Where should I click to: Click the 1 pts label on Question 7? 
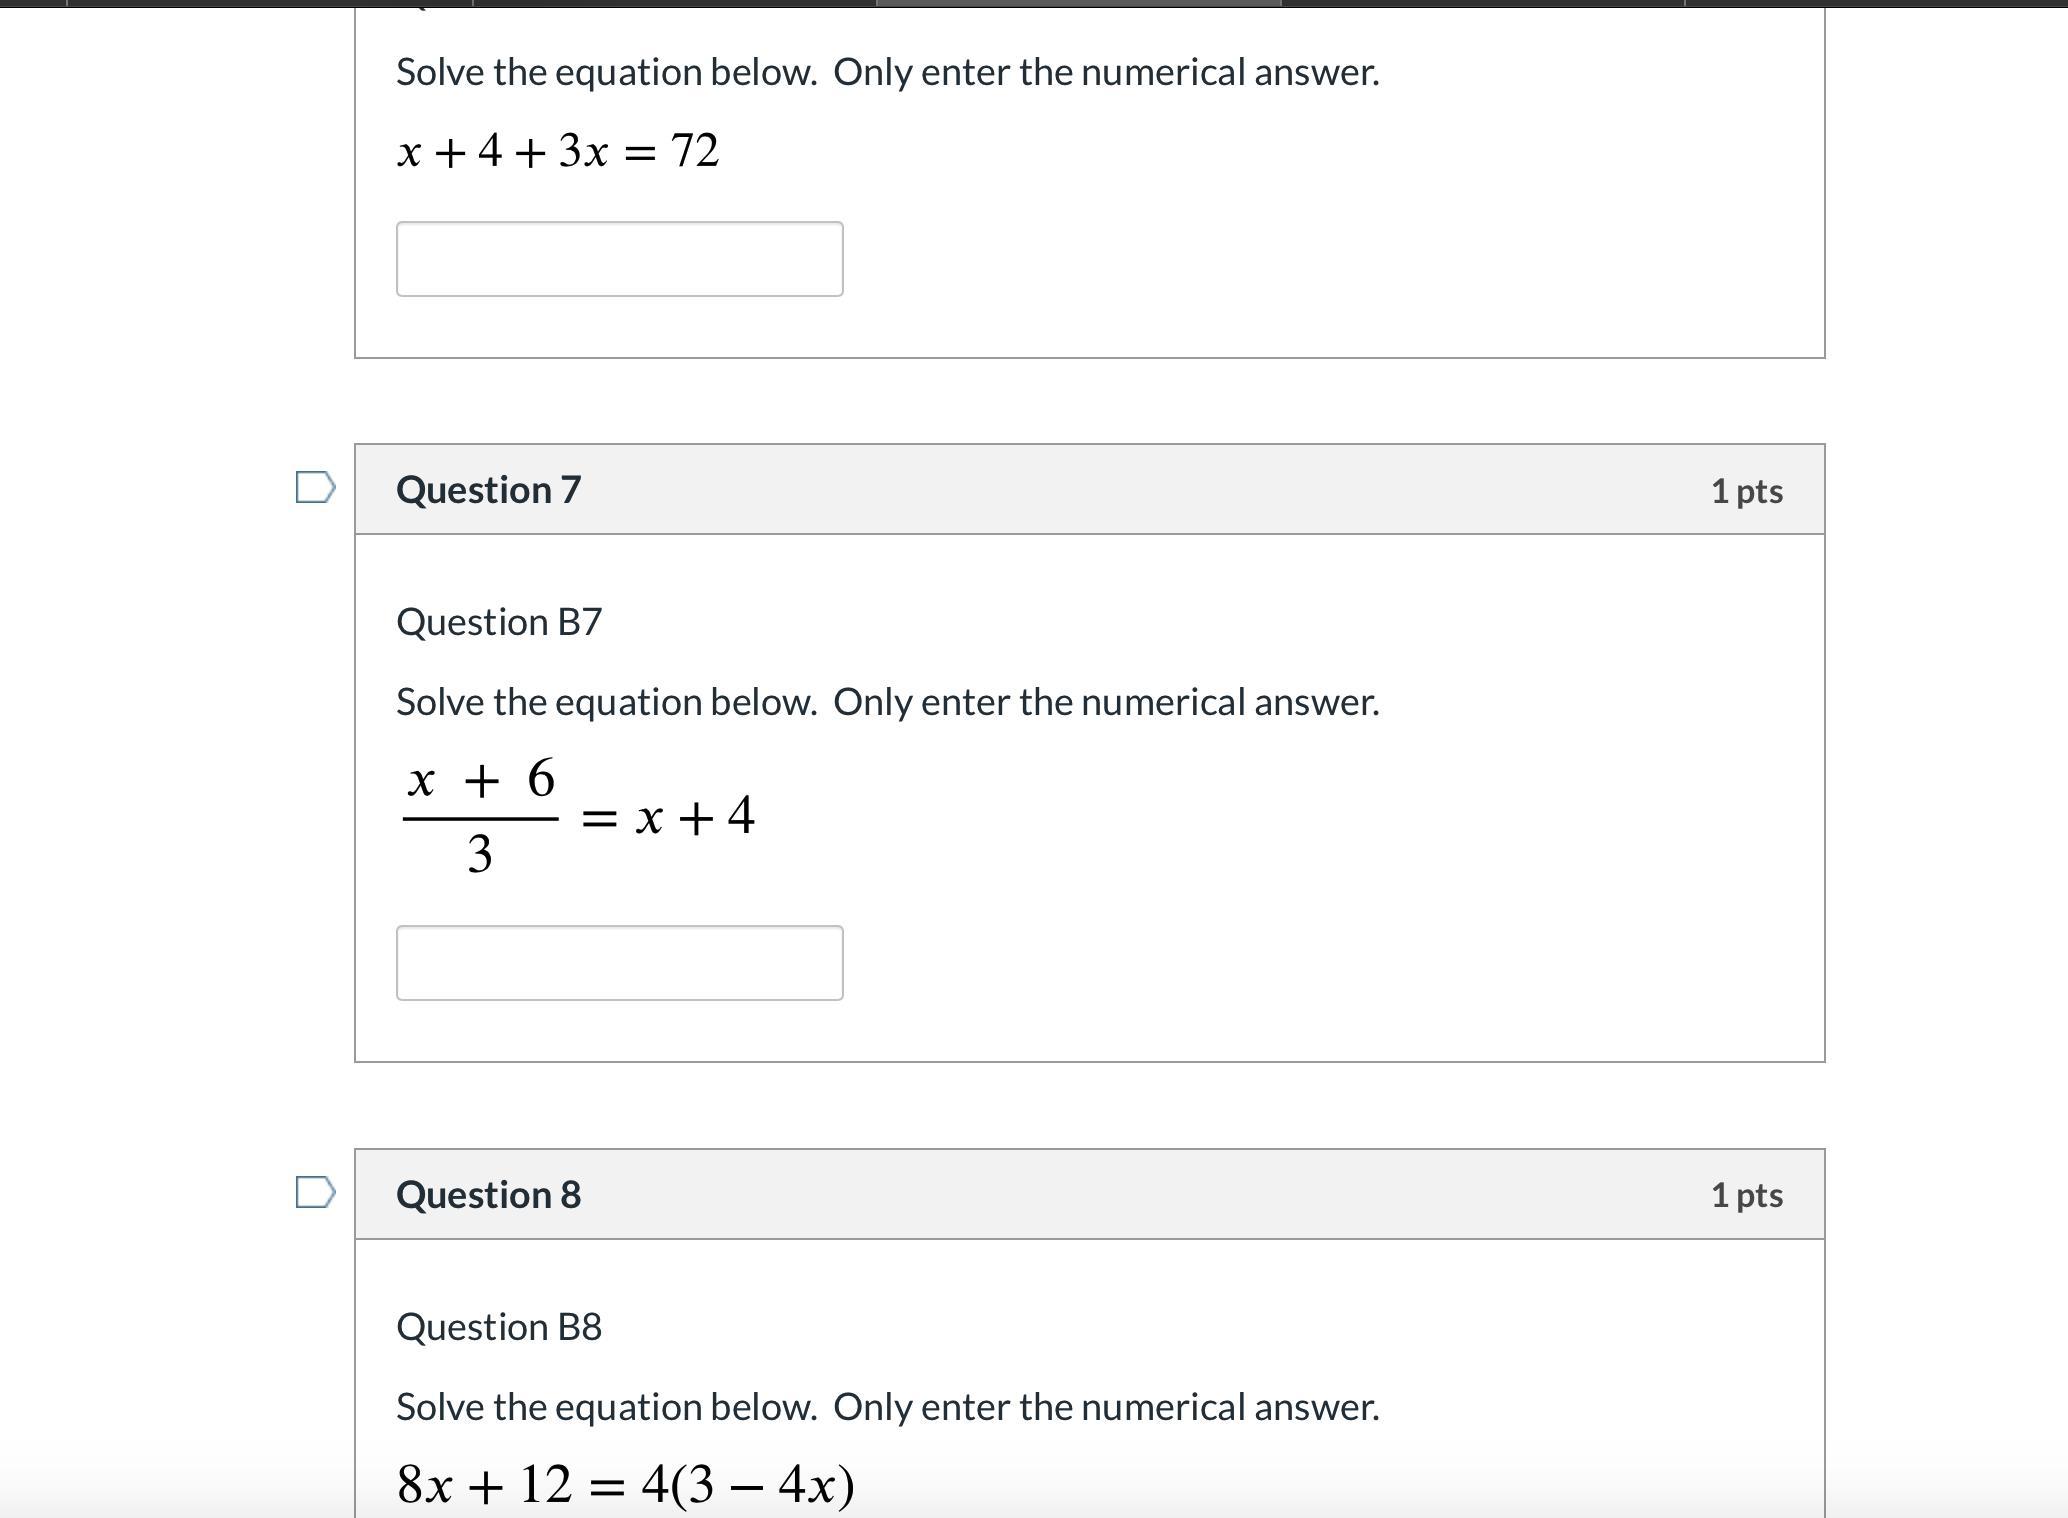click(1746, 491)
